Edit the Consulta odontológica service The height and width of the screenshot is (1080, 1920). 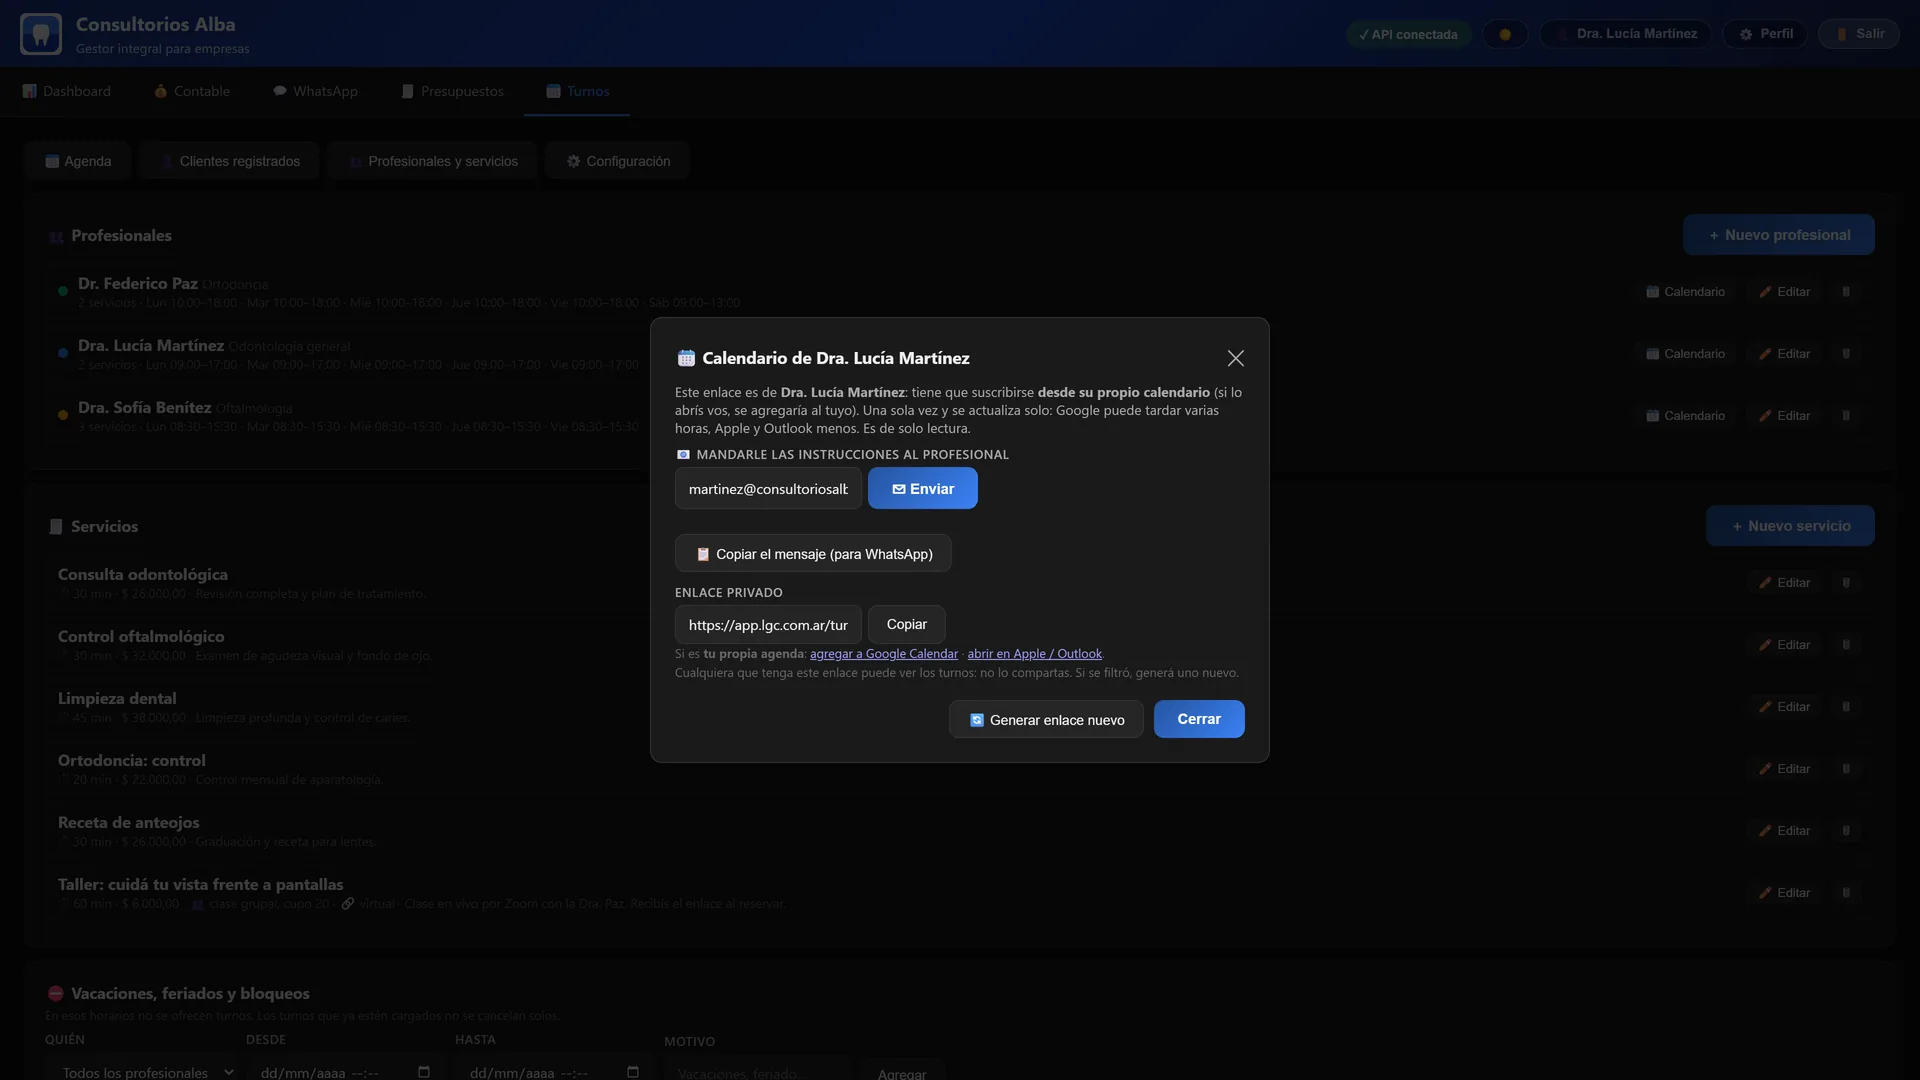point(1785,583)
